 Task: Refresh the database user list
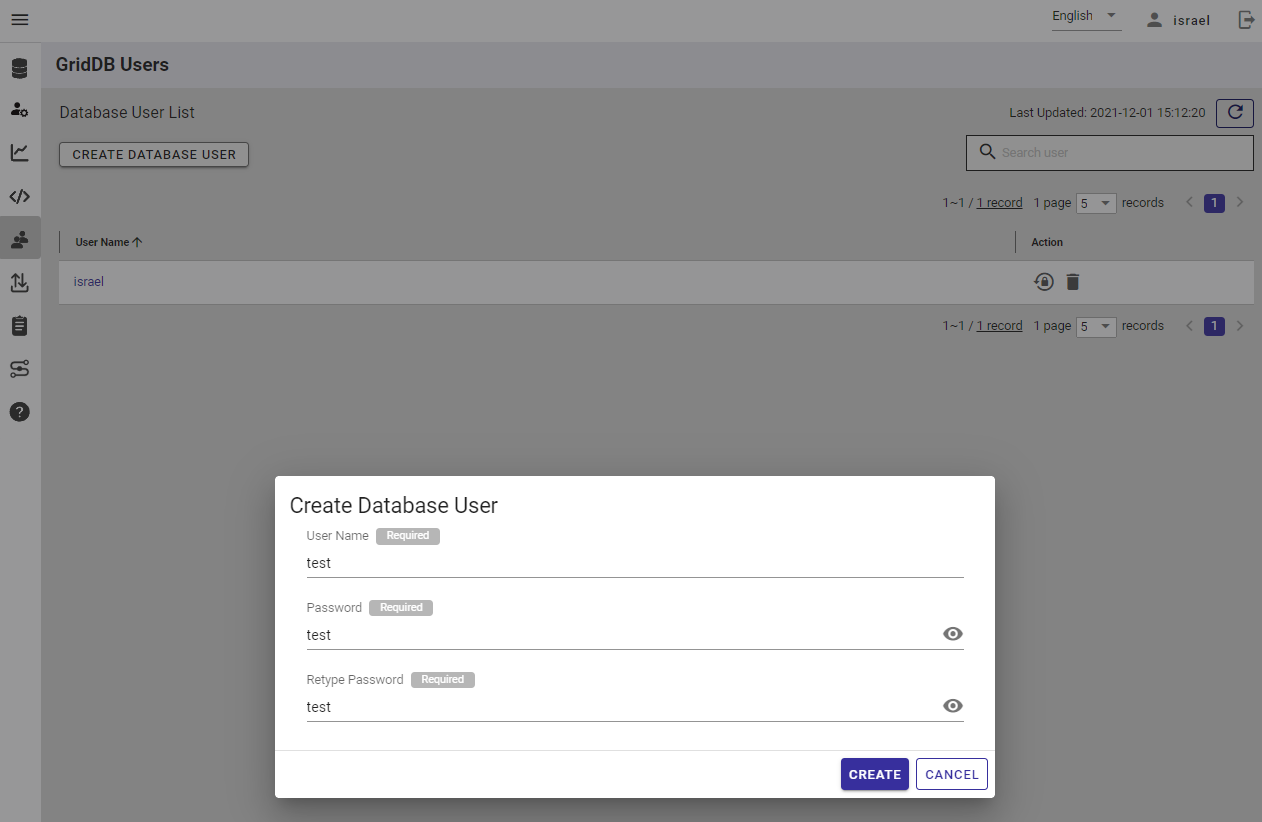pyautogui.click(x=1234, y=113)
